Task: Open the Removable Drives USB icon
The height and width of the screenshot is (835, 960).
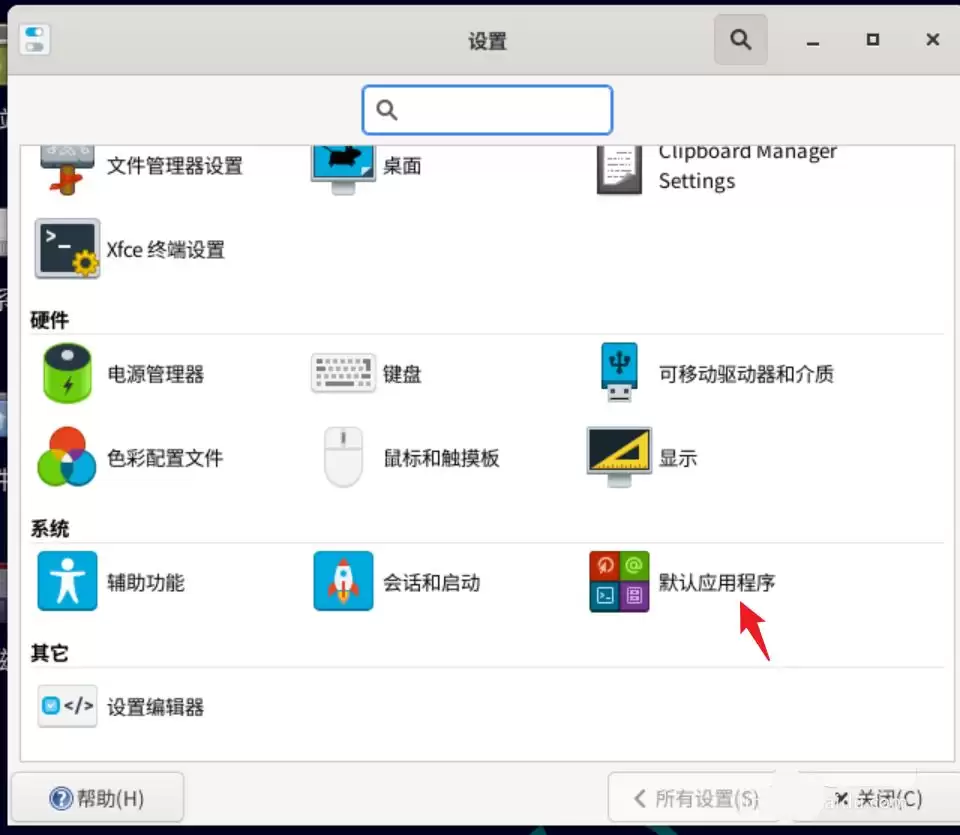Action: (x=619, y=373)
